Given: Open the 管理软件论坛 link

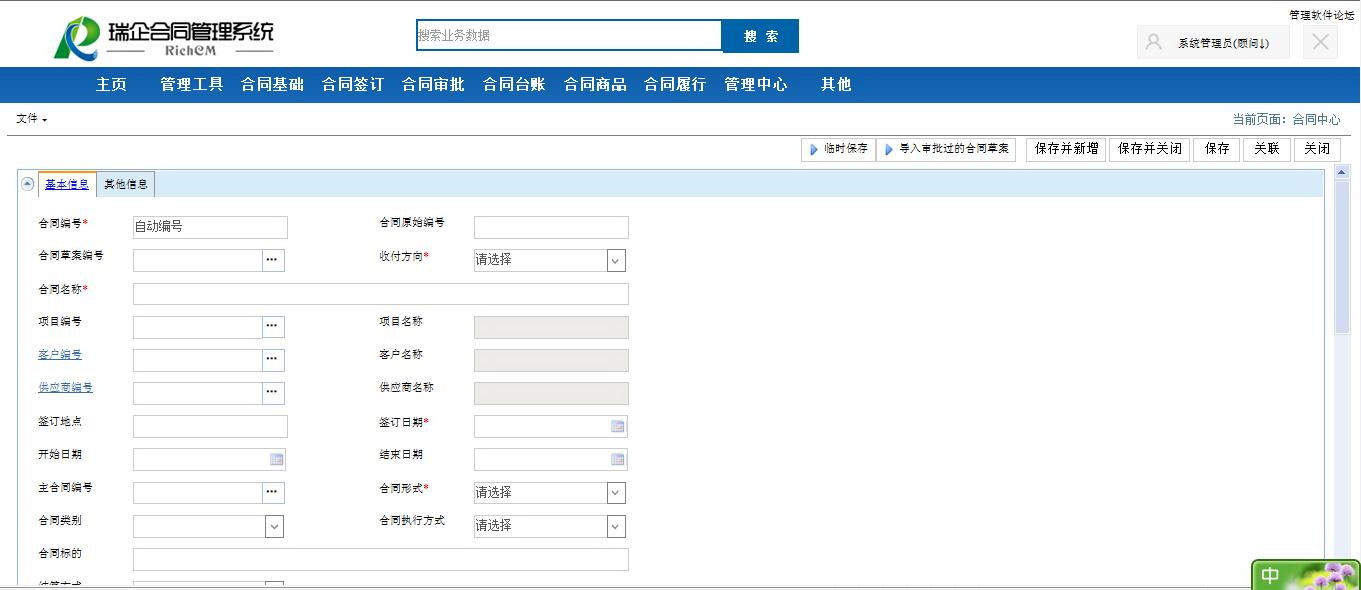Looking at the screenshot, I should point(1321,15).
